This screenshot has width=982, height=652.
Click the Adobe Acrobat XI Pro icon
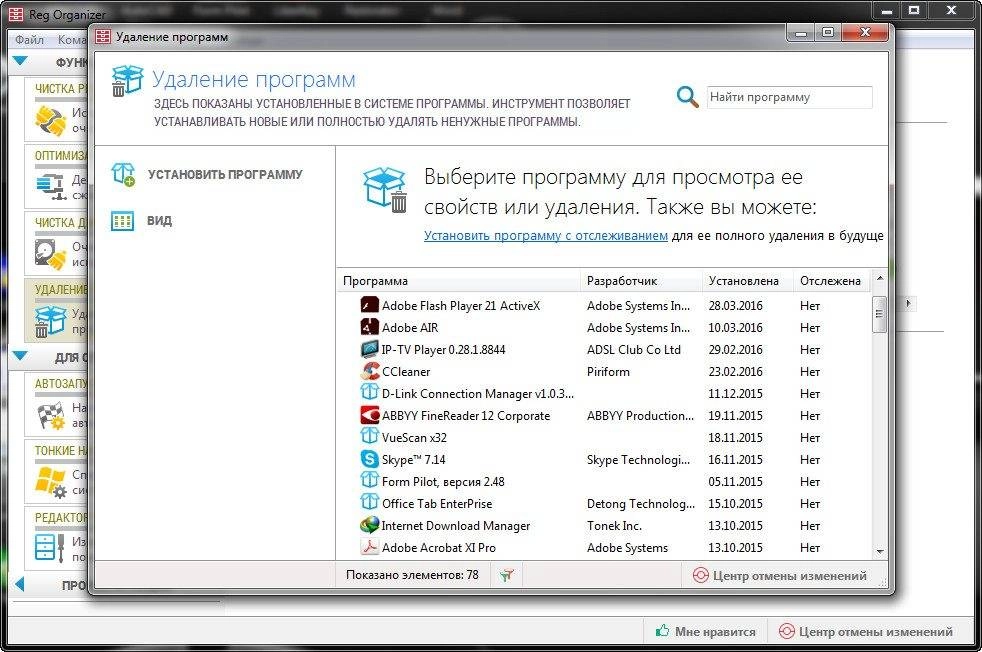(370, 547)
